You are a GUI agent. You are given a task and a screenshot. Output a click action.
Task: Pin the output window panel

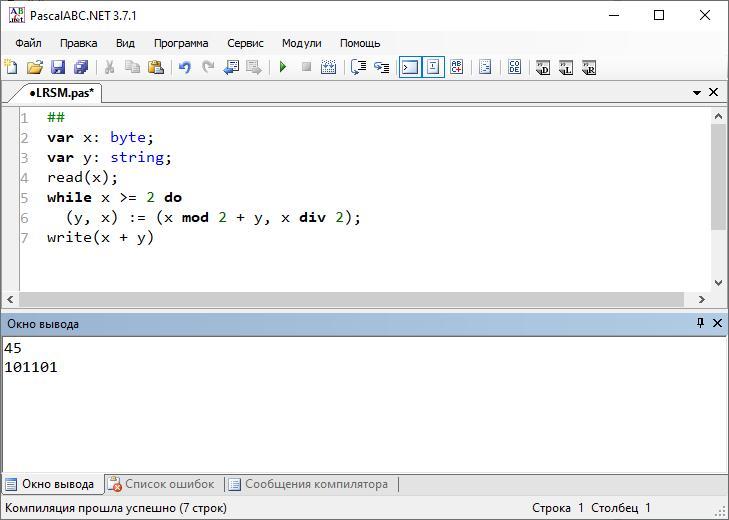700,323
